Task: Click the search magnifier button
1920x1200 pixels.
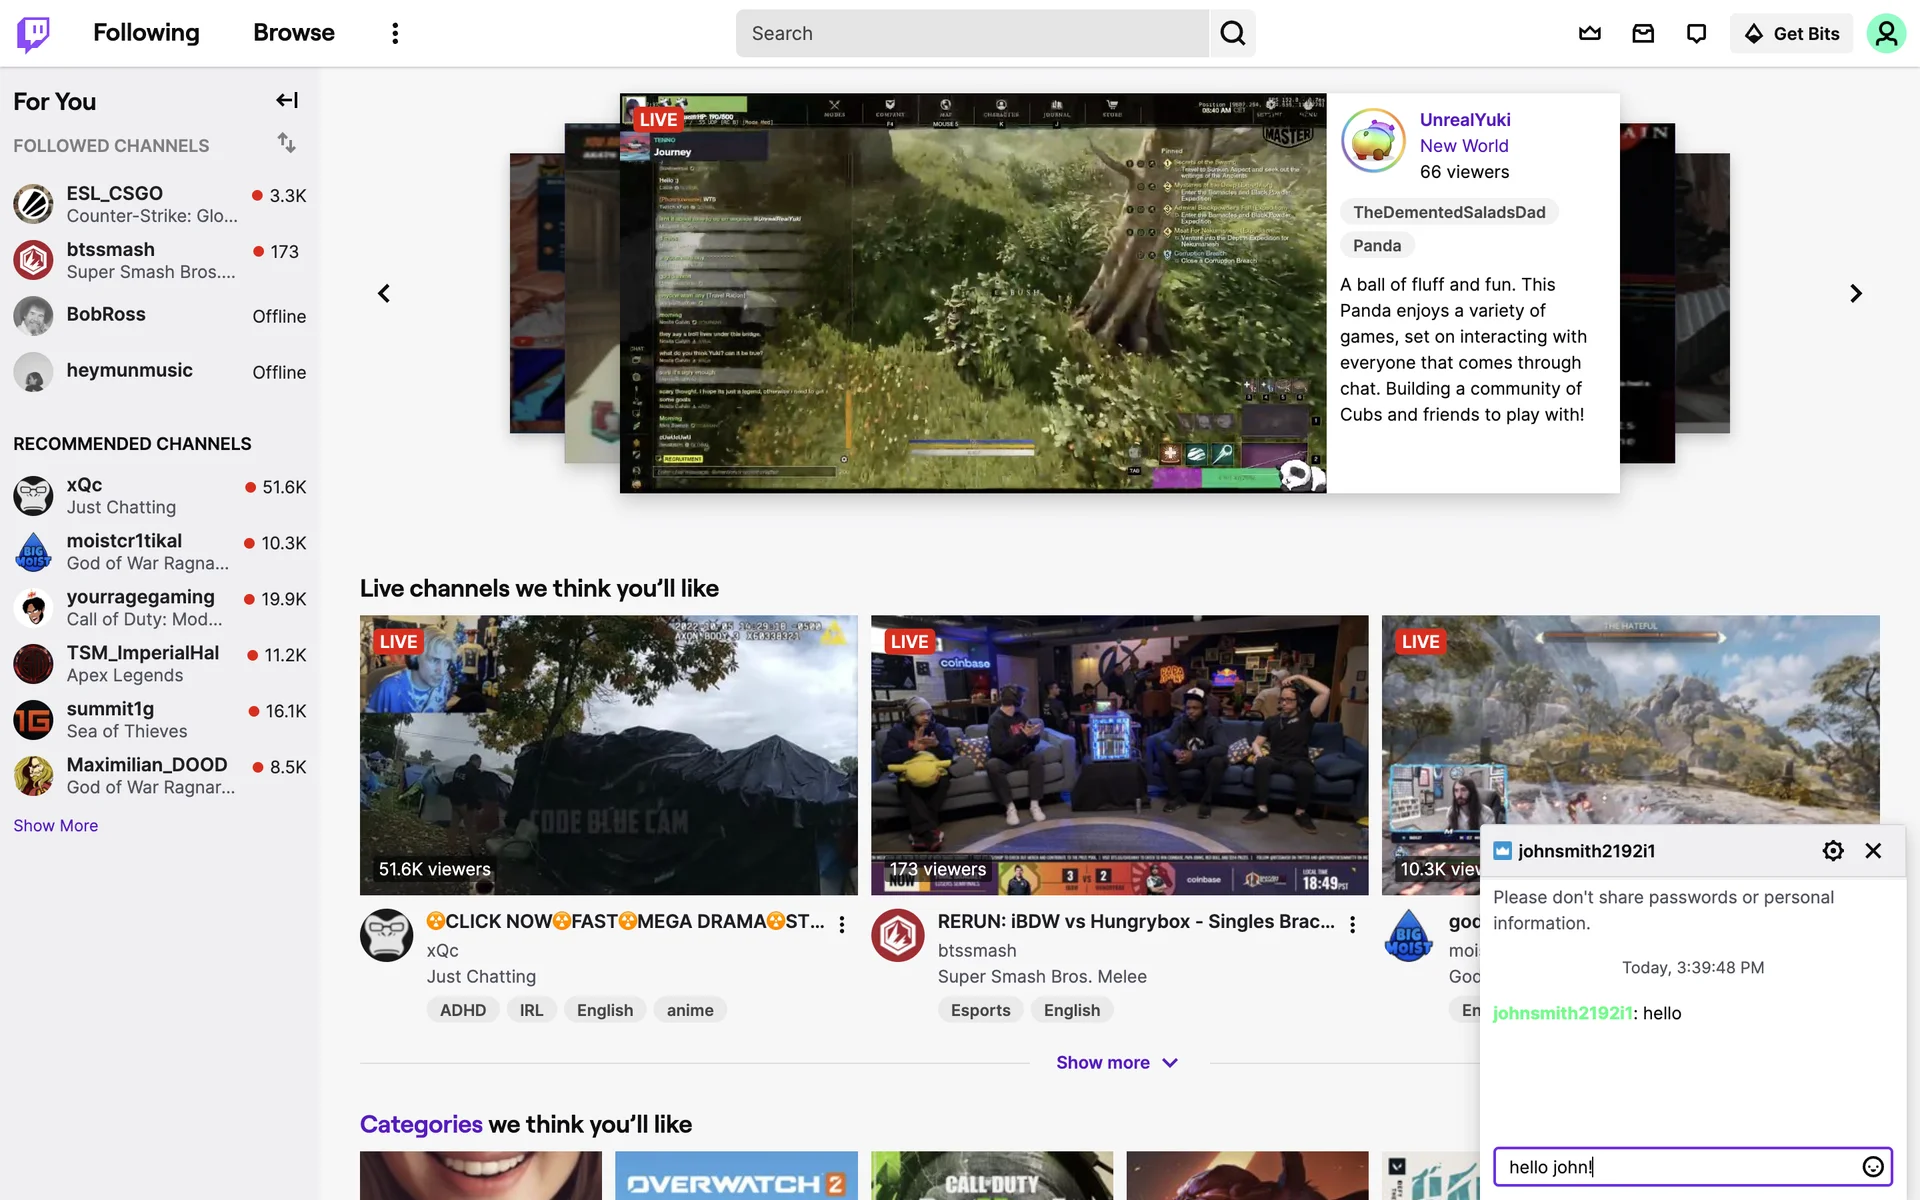Action: click(1232, 33)
